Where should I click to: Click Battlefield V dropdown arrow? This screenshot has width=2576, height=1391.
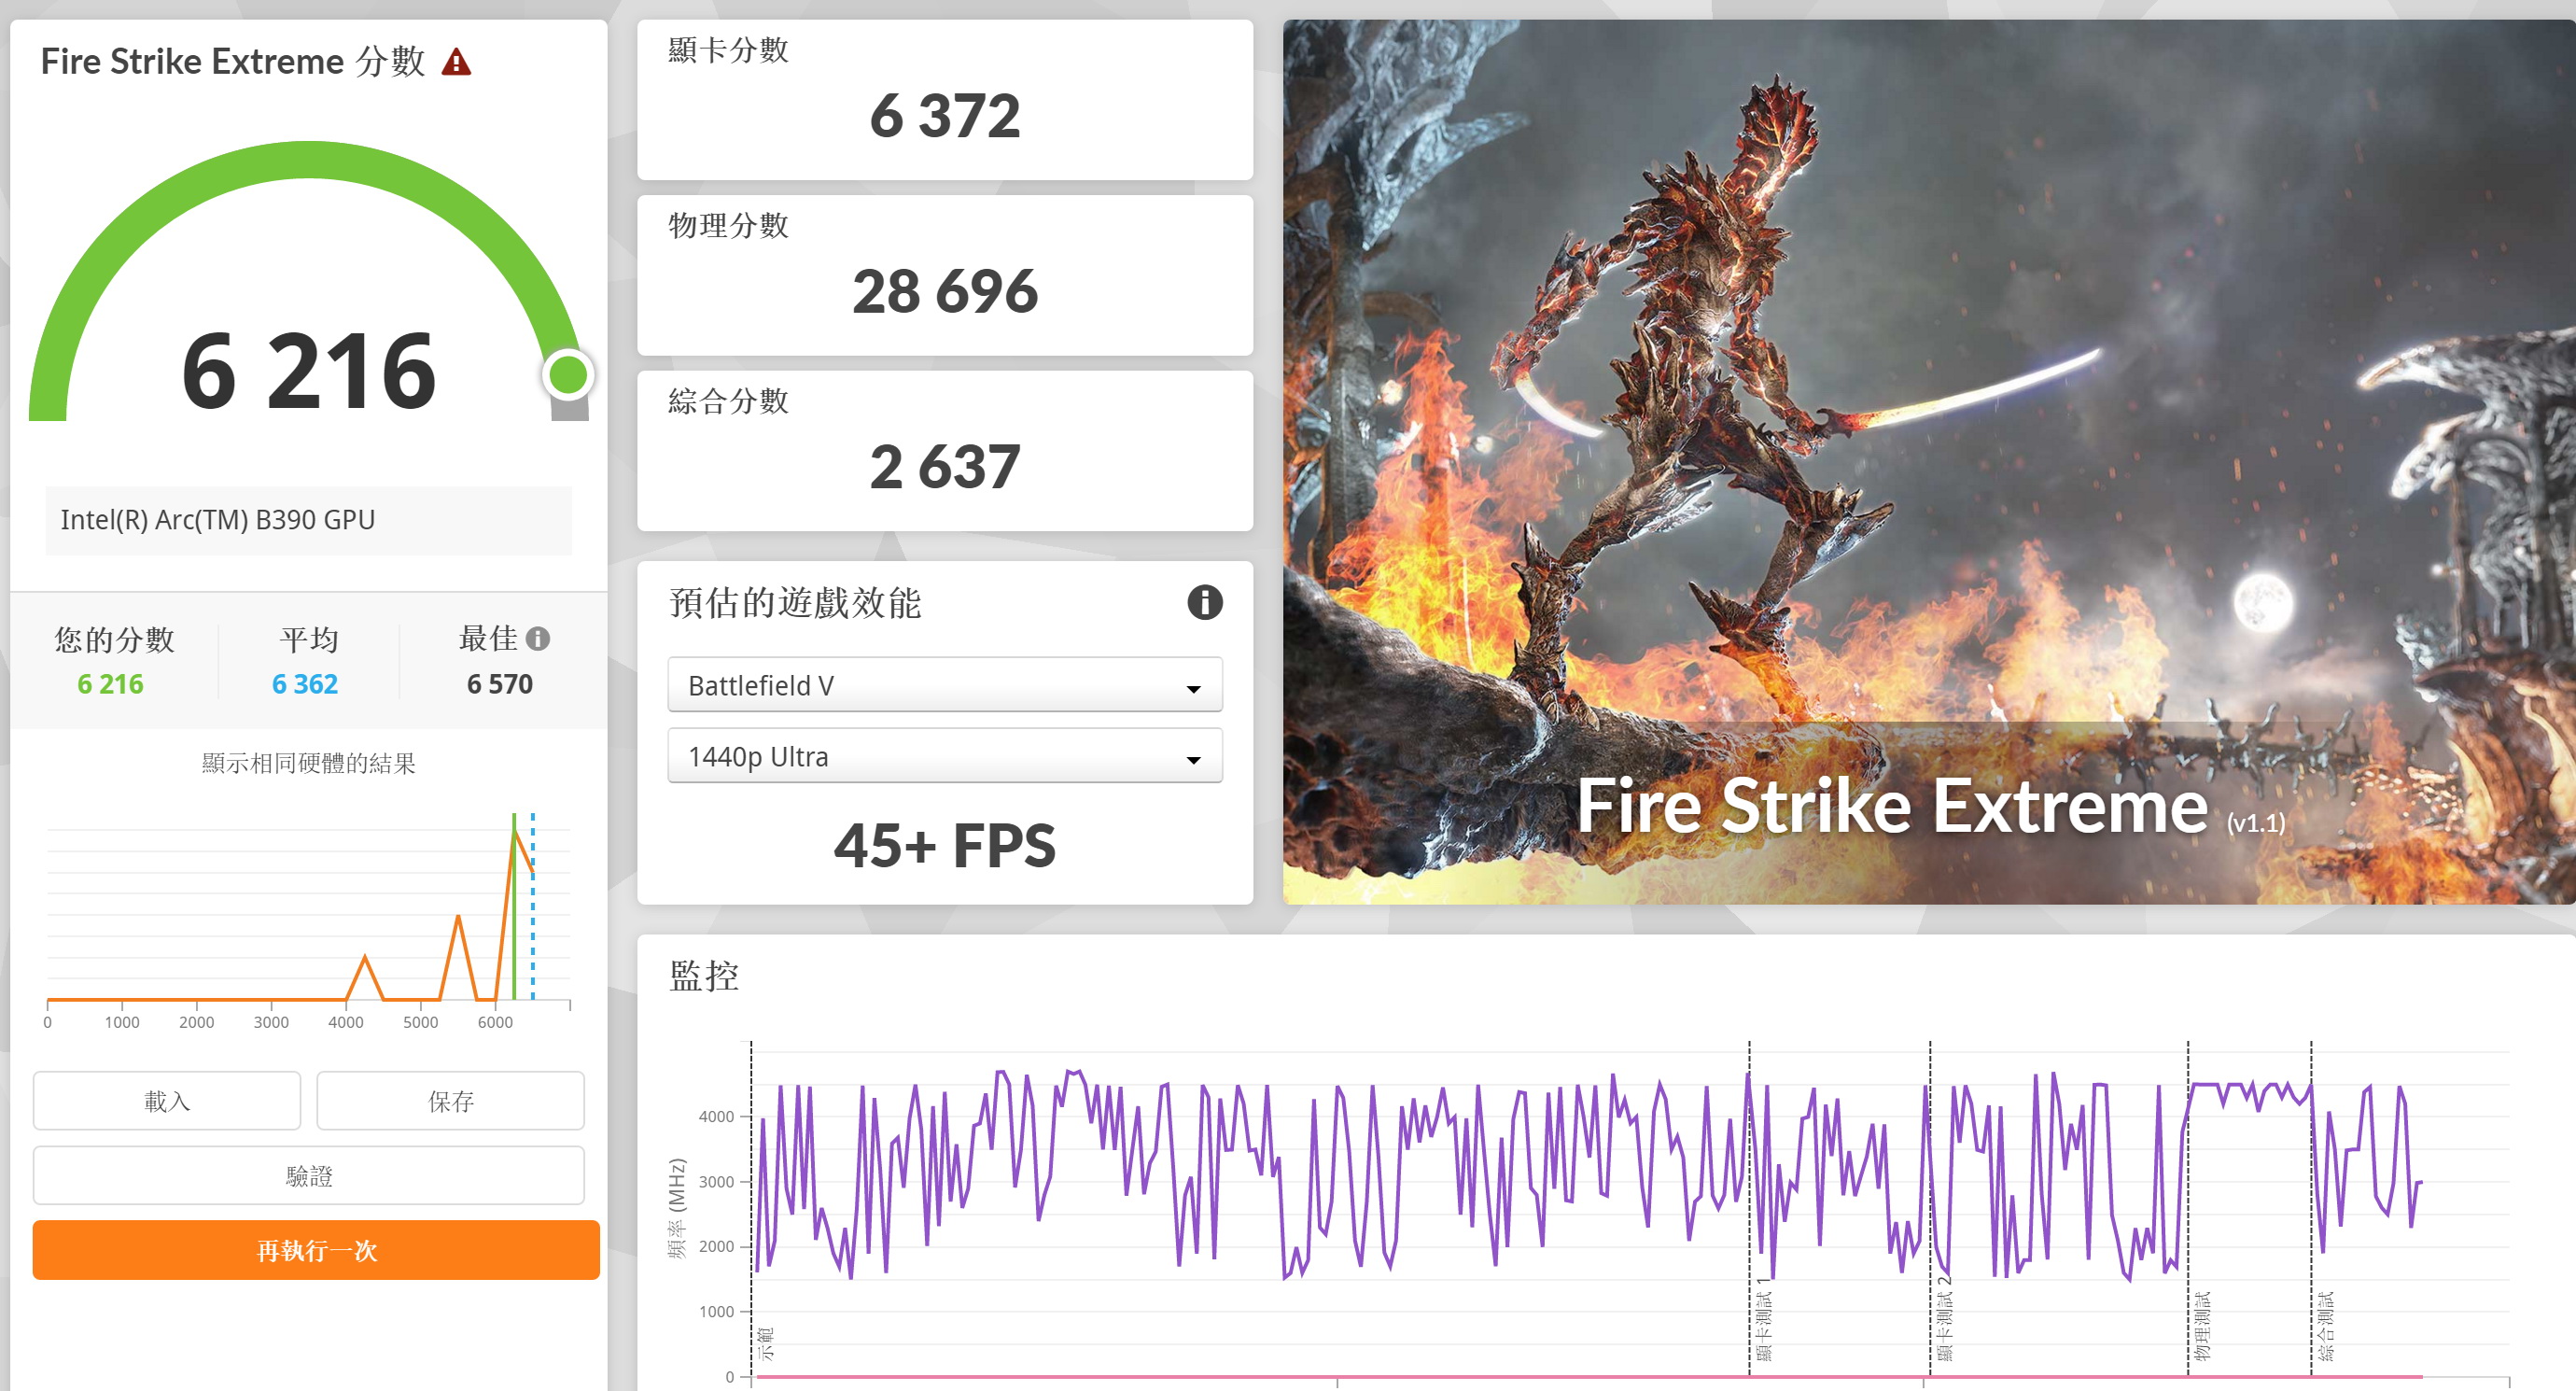pos(1193,688)
